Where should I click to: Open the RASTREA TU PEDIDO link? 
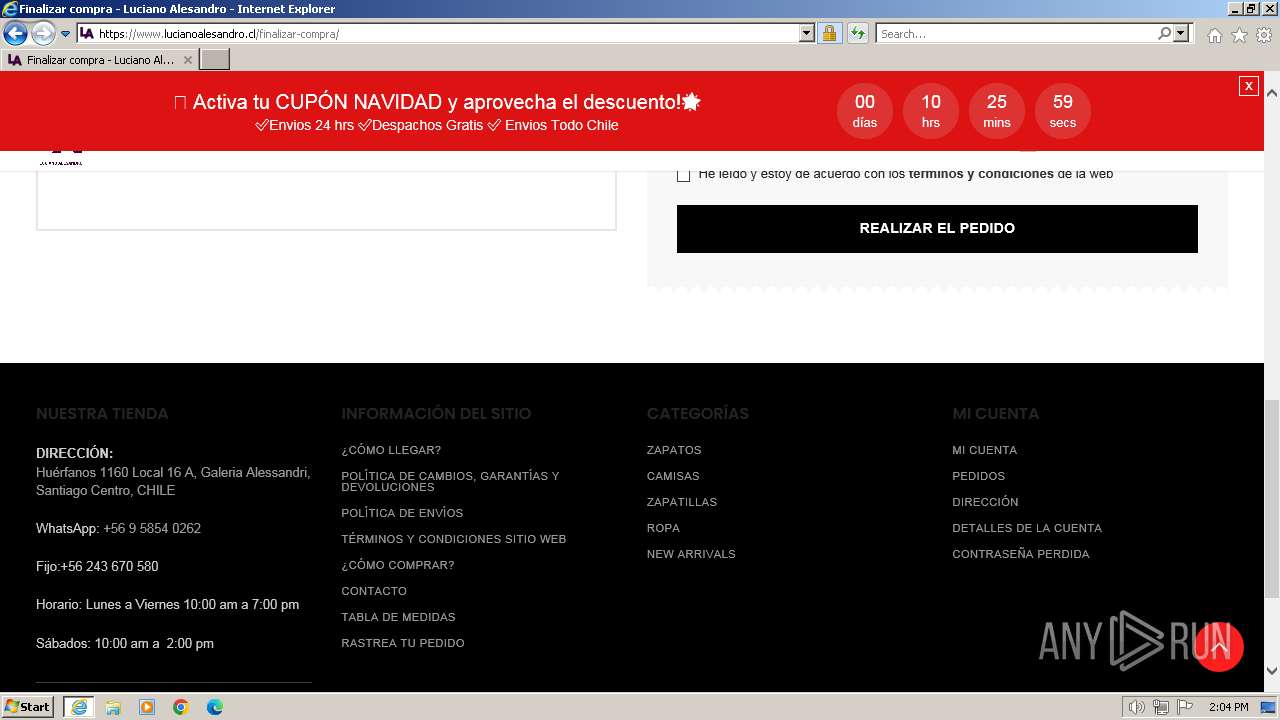403,643
